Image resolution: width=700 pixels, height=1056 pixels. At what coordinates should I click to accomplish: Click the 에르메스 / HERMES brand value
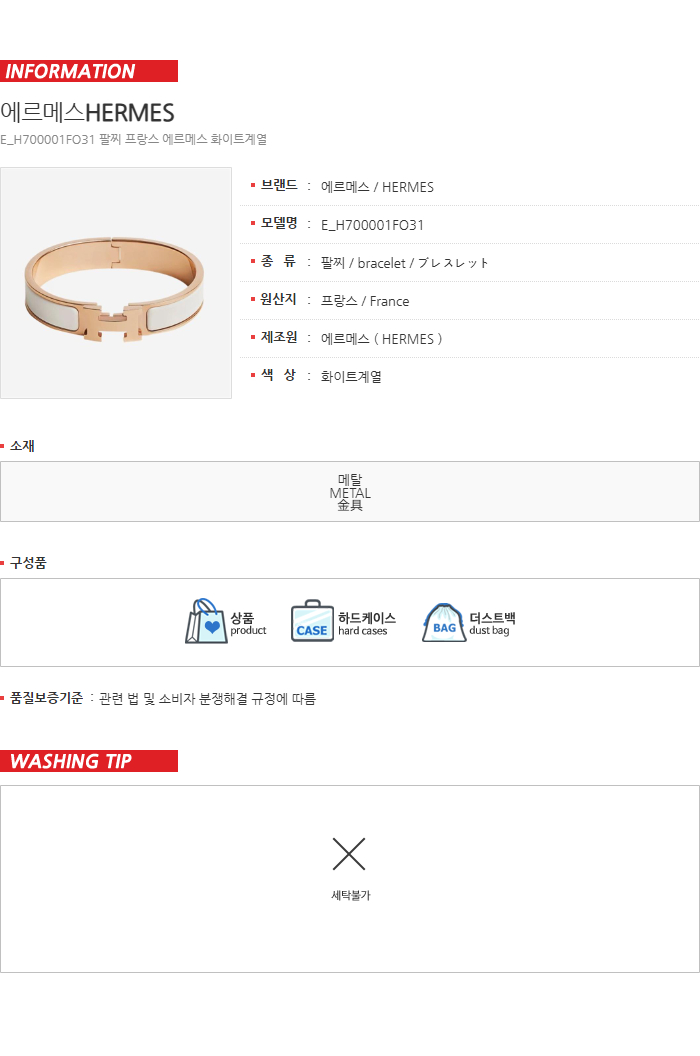coord(377,187)
